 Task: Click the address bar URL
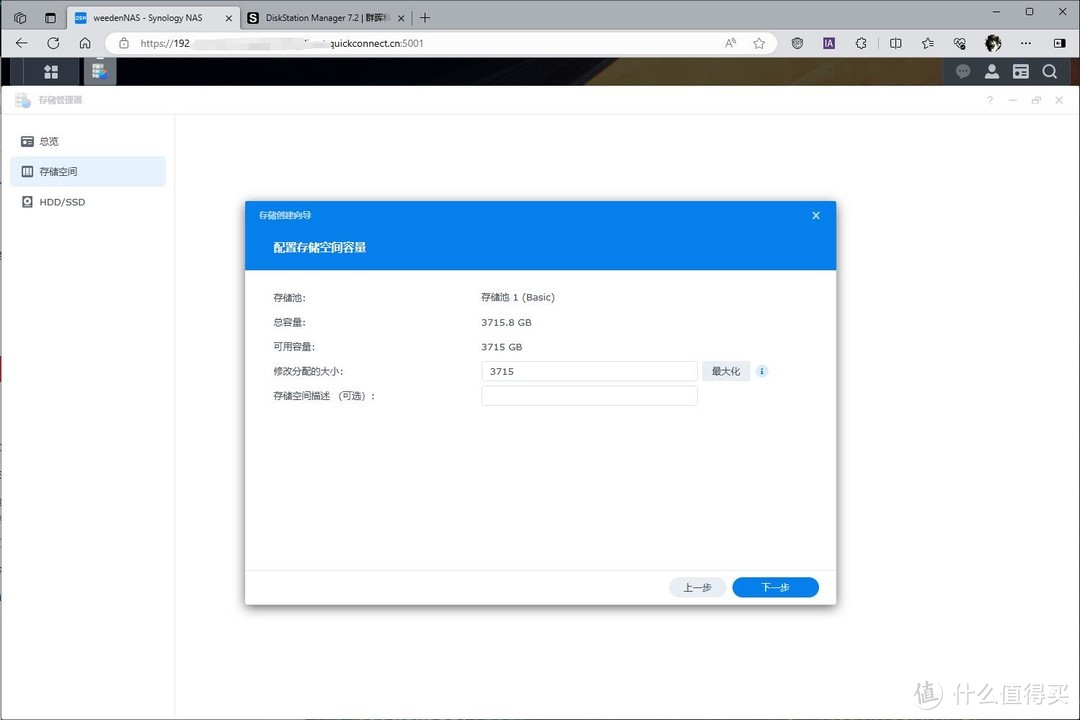pos(282,43)
